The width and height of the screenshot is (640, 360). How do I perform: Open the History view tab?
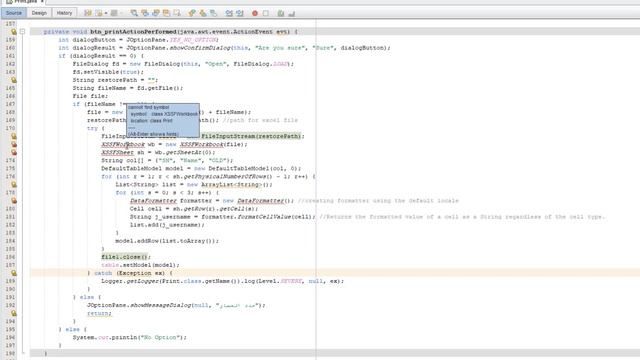(x=64, y=13)
